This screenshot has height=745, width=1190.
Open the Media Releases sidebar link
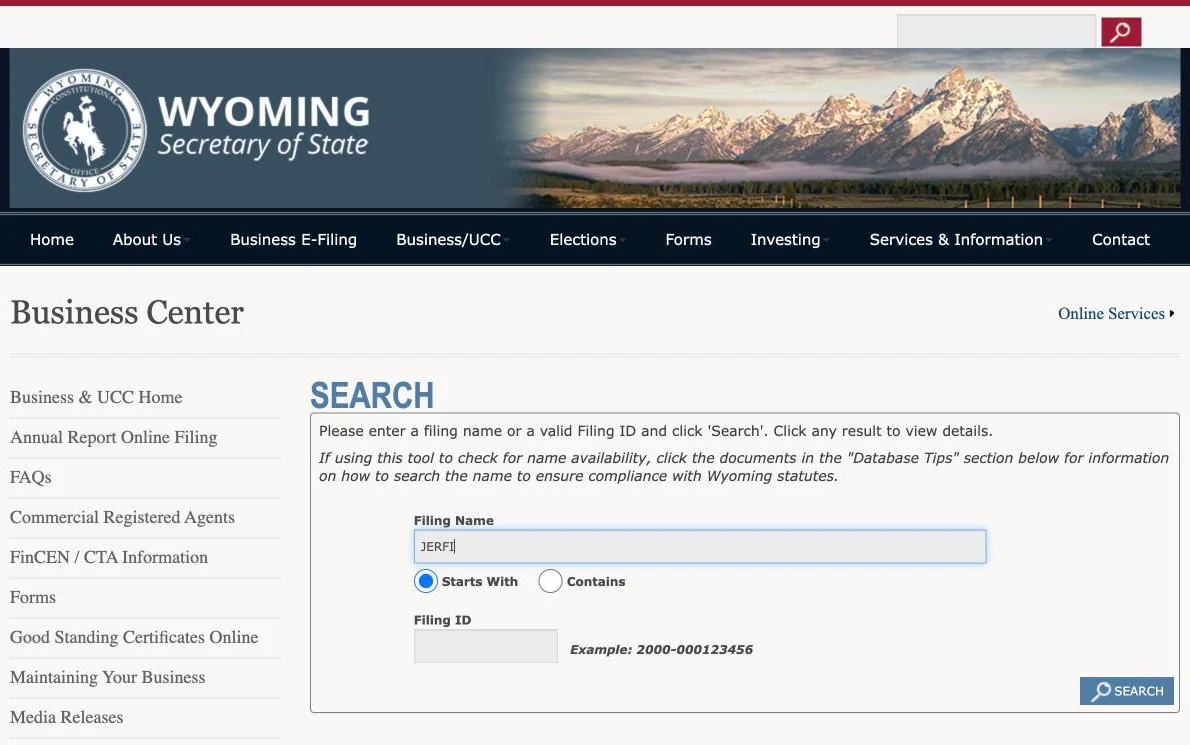[x=67, y=718]
